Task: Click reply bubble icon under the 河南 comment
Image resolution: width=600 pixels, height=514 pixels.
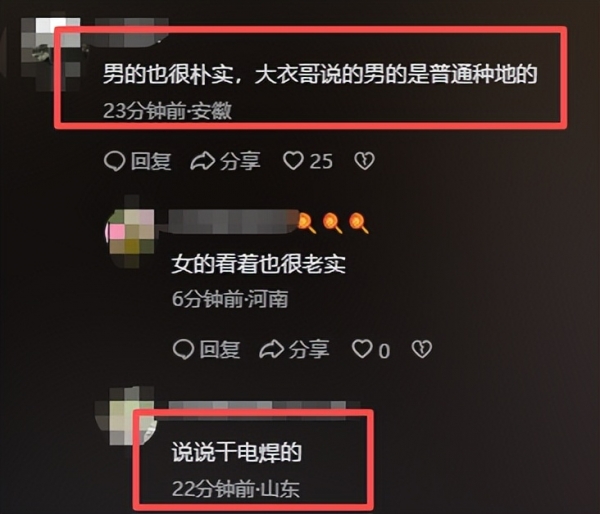Action: point(183,349)
